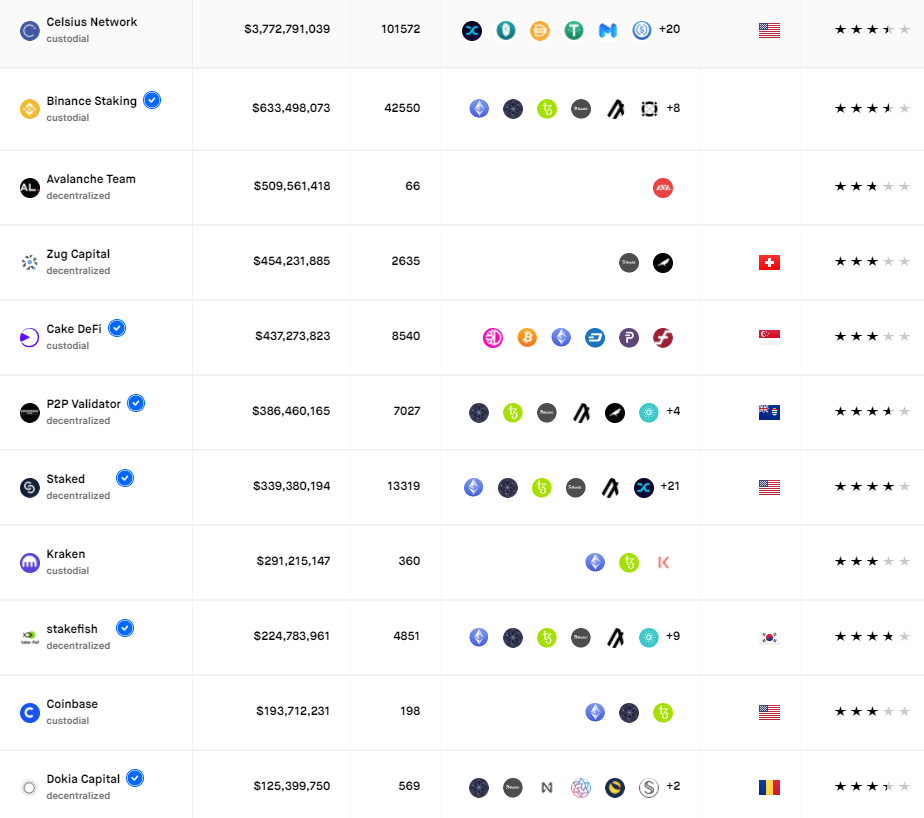Click the Coinbase logo icon
Viewport: 924px width, 818px height.
(29, 713)
